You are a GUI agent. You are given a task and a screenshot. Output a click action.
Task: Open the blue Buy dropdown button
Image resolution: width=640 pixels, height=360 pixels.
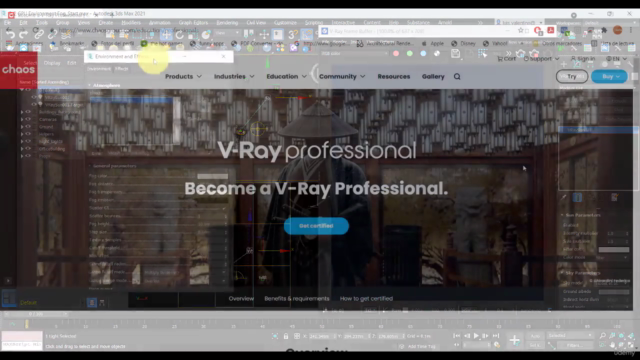pyautogui.click(x=609, y=76)
